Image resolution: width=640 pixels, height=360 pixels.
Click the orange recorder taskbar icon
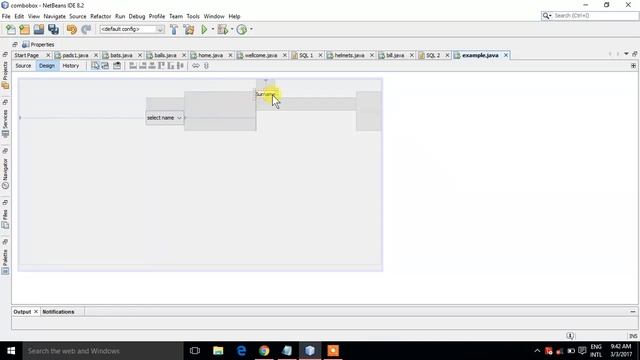[x=333, y=351]
